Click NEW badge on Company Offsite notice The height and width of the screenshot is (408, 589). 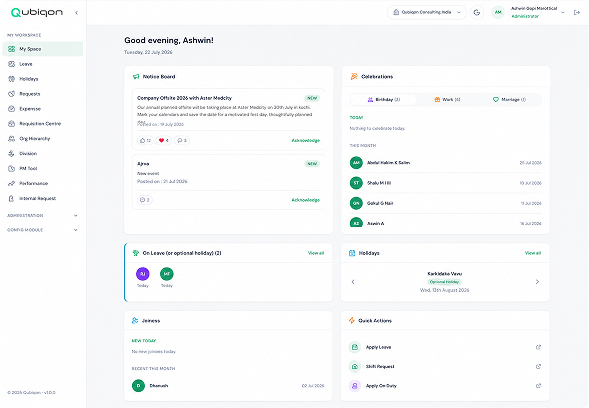coord(312,98)
